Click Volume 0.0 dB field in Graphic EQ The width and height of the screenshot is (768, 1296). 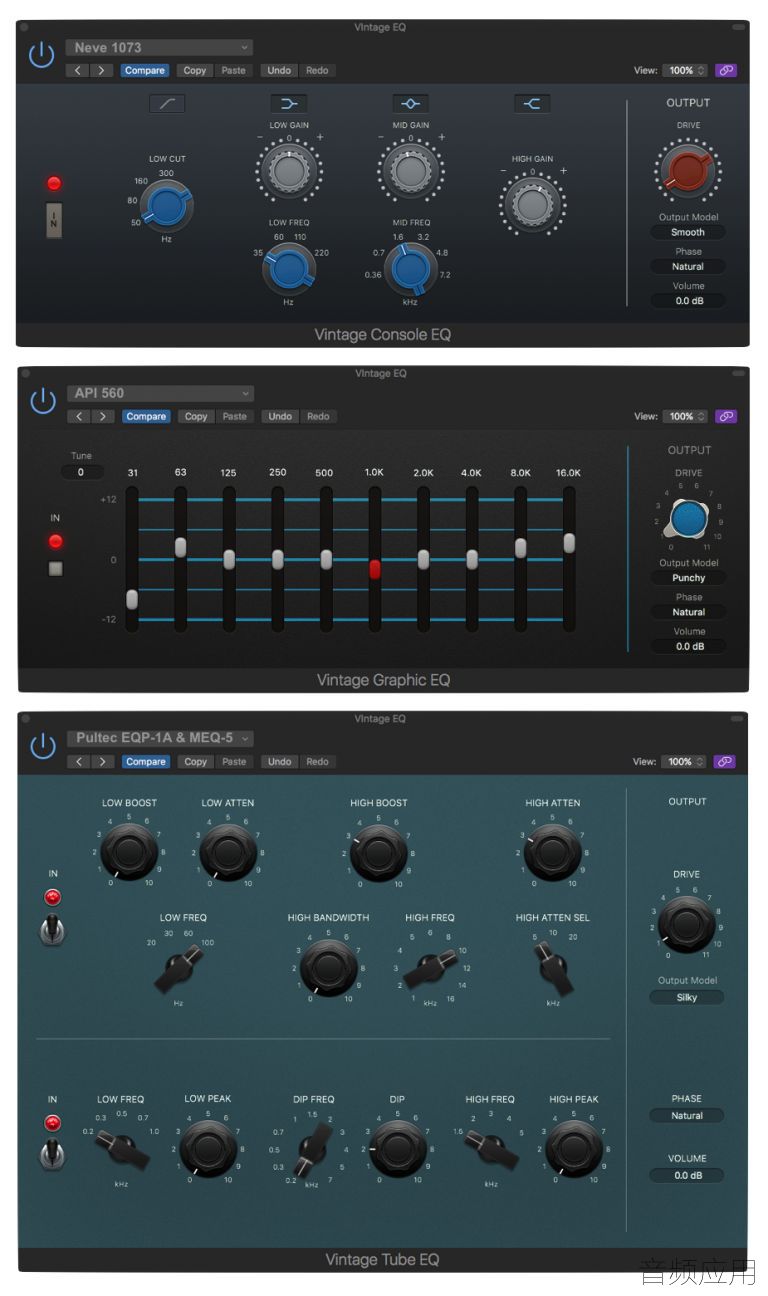pos(688,647)
